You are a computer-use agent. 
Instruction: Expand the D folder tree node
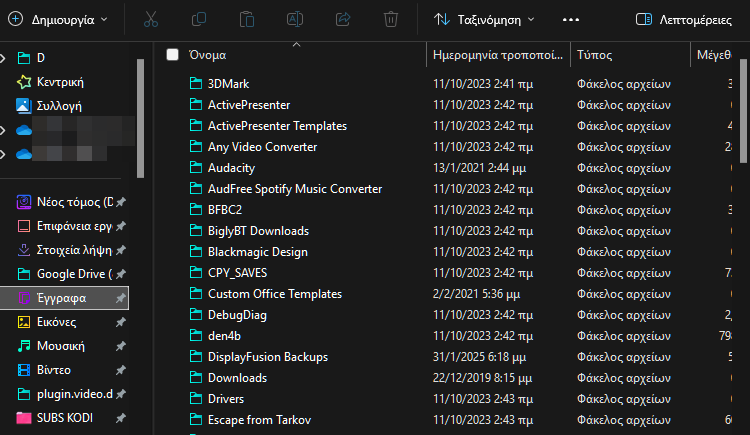[3, 58]
